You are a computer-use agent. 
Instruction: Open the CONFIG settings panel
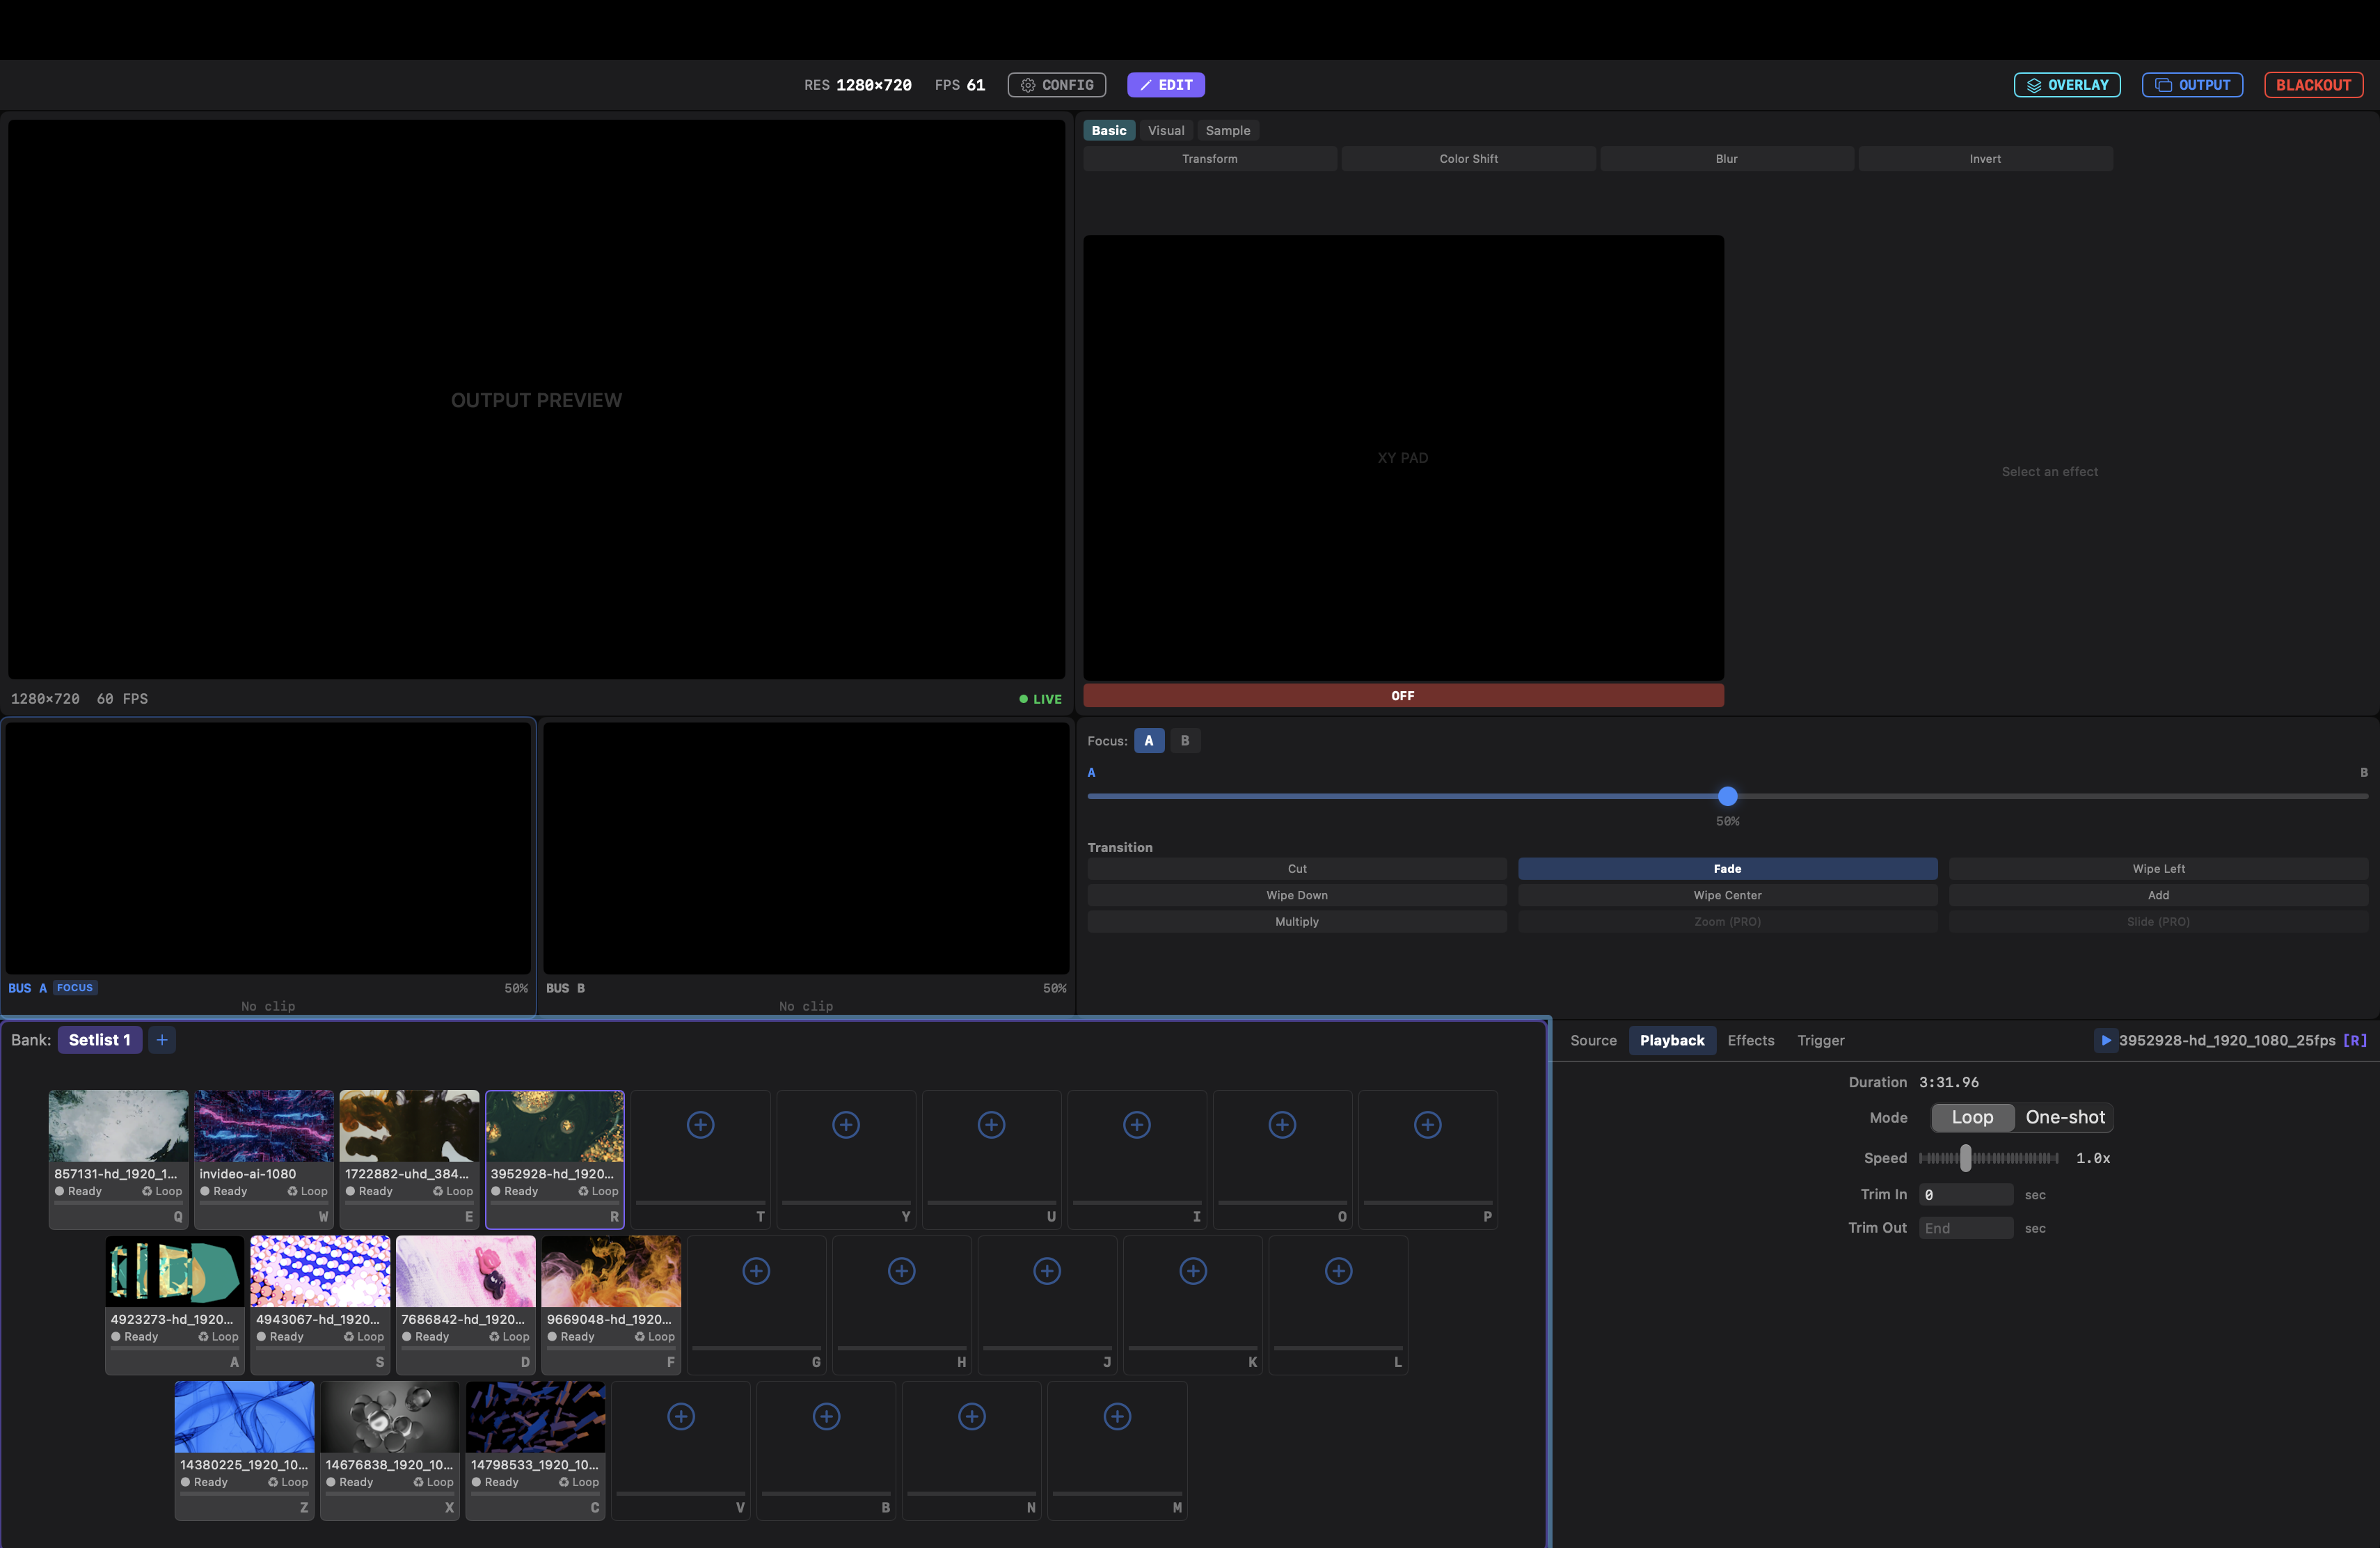pos(1056,84)
